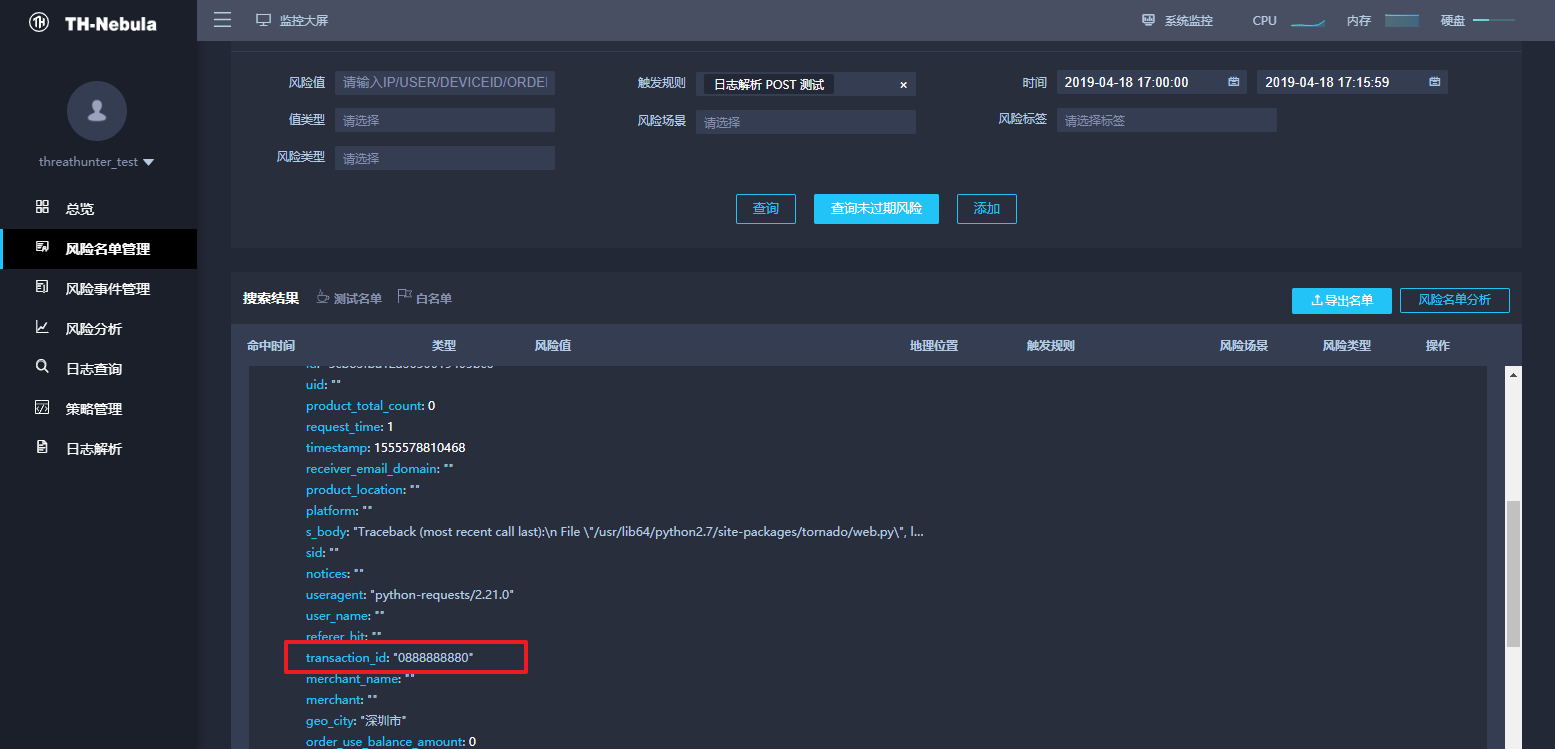Open the 值类型 dropdown
Screen dimensions: 1555x749
coord(445,120)
